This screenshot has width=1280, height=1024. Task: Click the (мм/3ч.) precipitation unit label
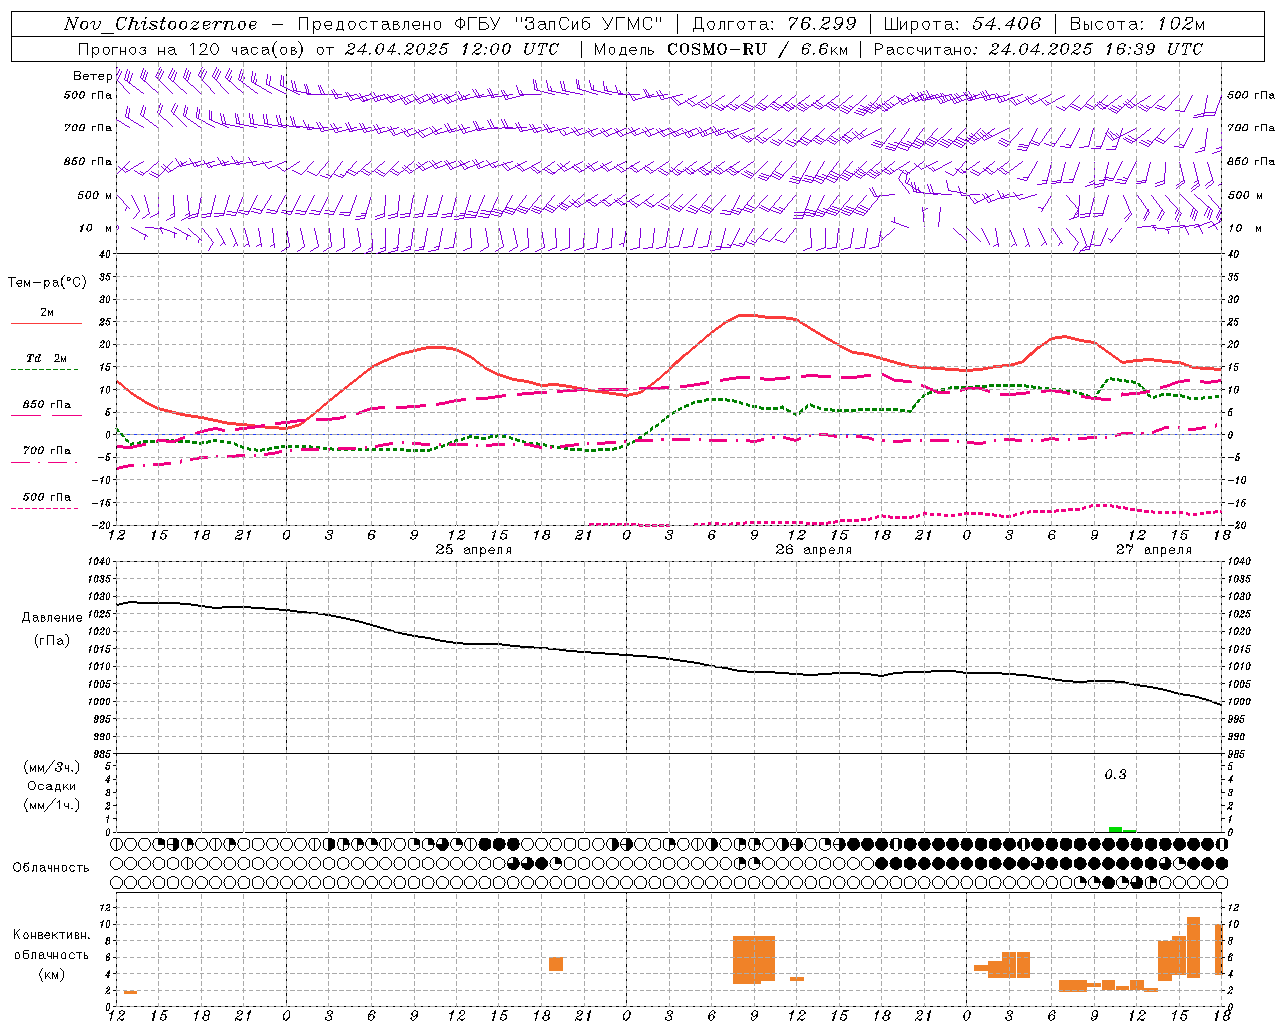(x=52, y=767)
